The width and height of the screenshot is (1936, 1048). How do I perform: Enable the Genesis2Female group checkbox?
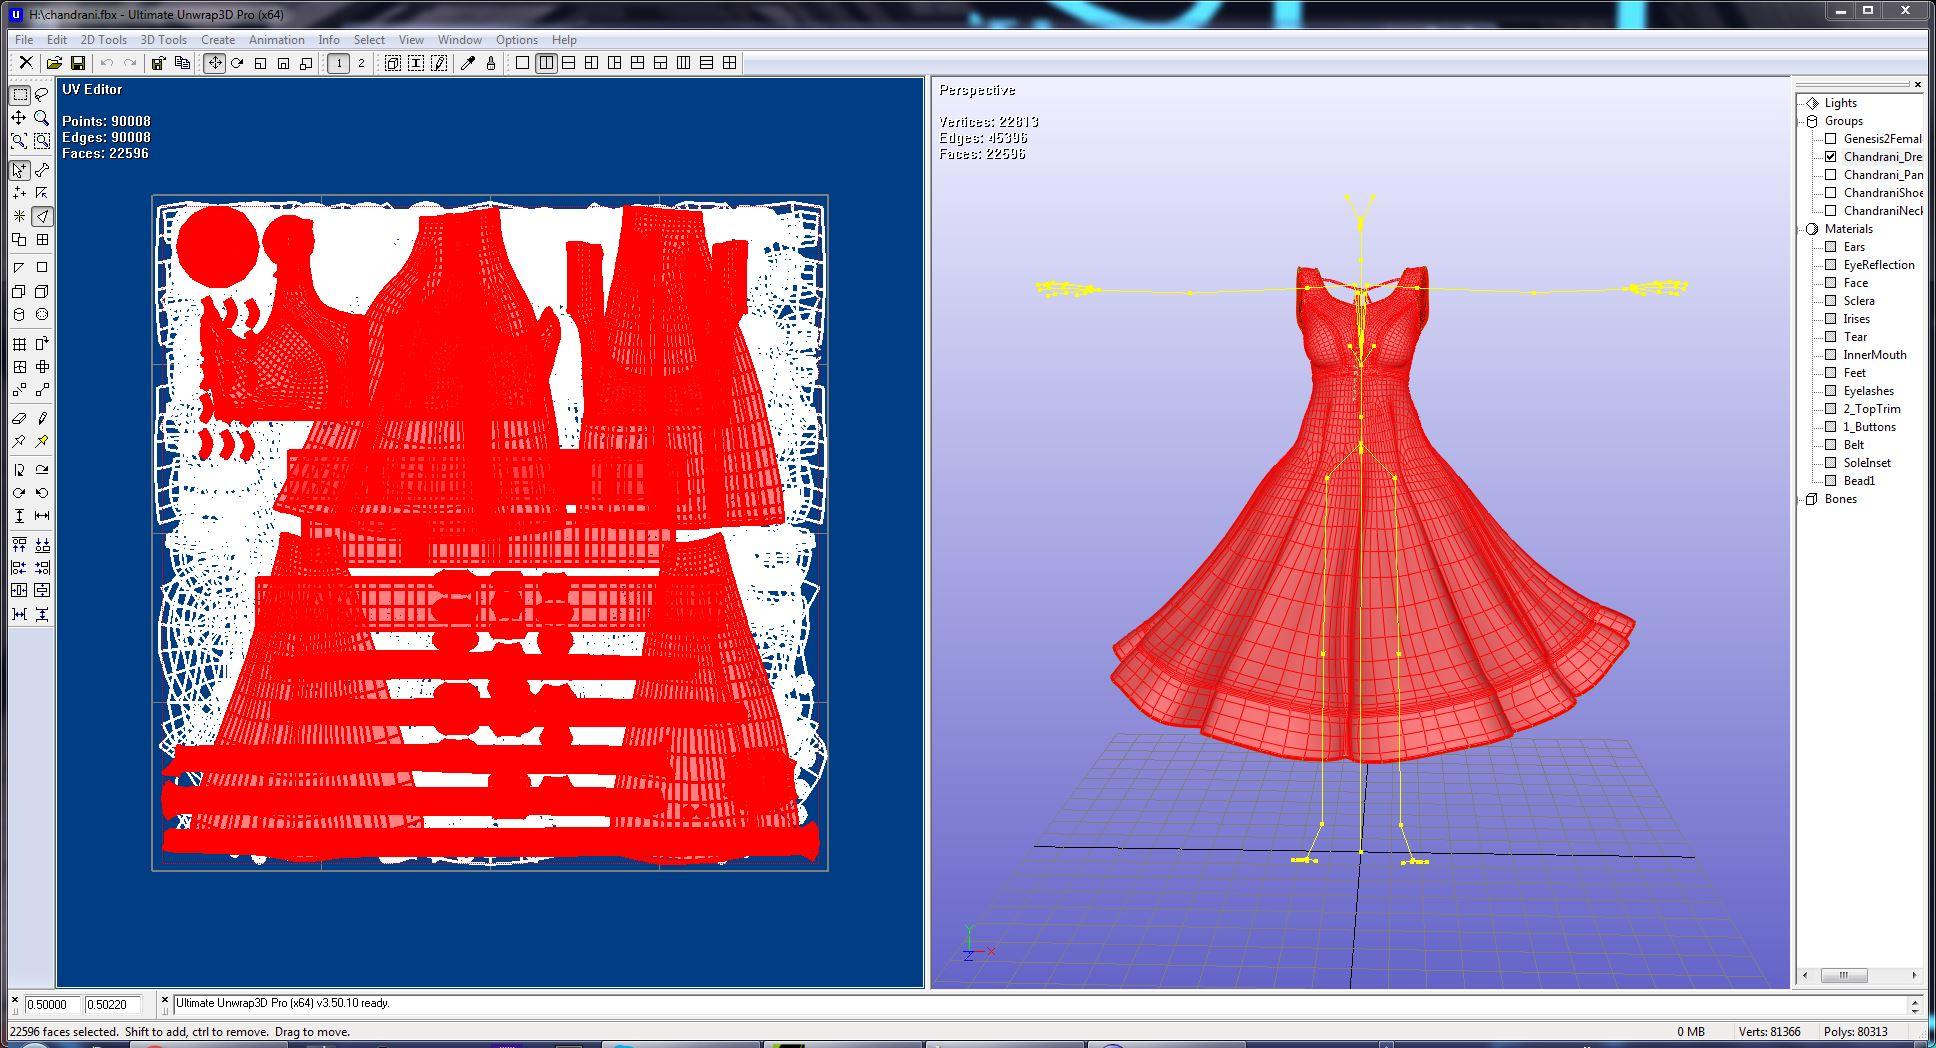[1831, 139]
